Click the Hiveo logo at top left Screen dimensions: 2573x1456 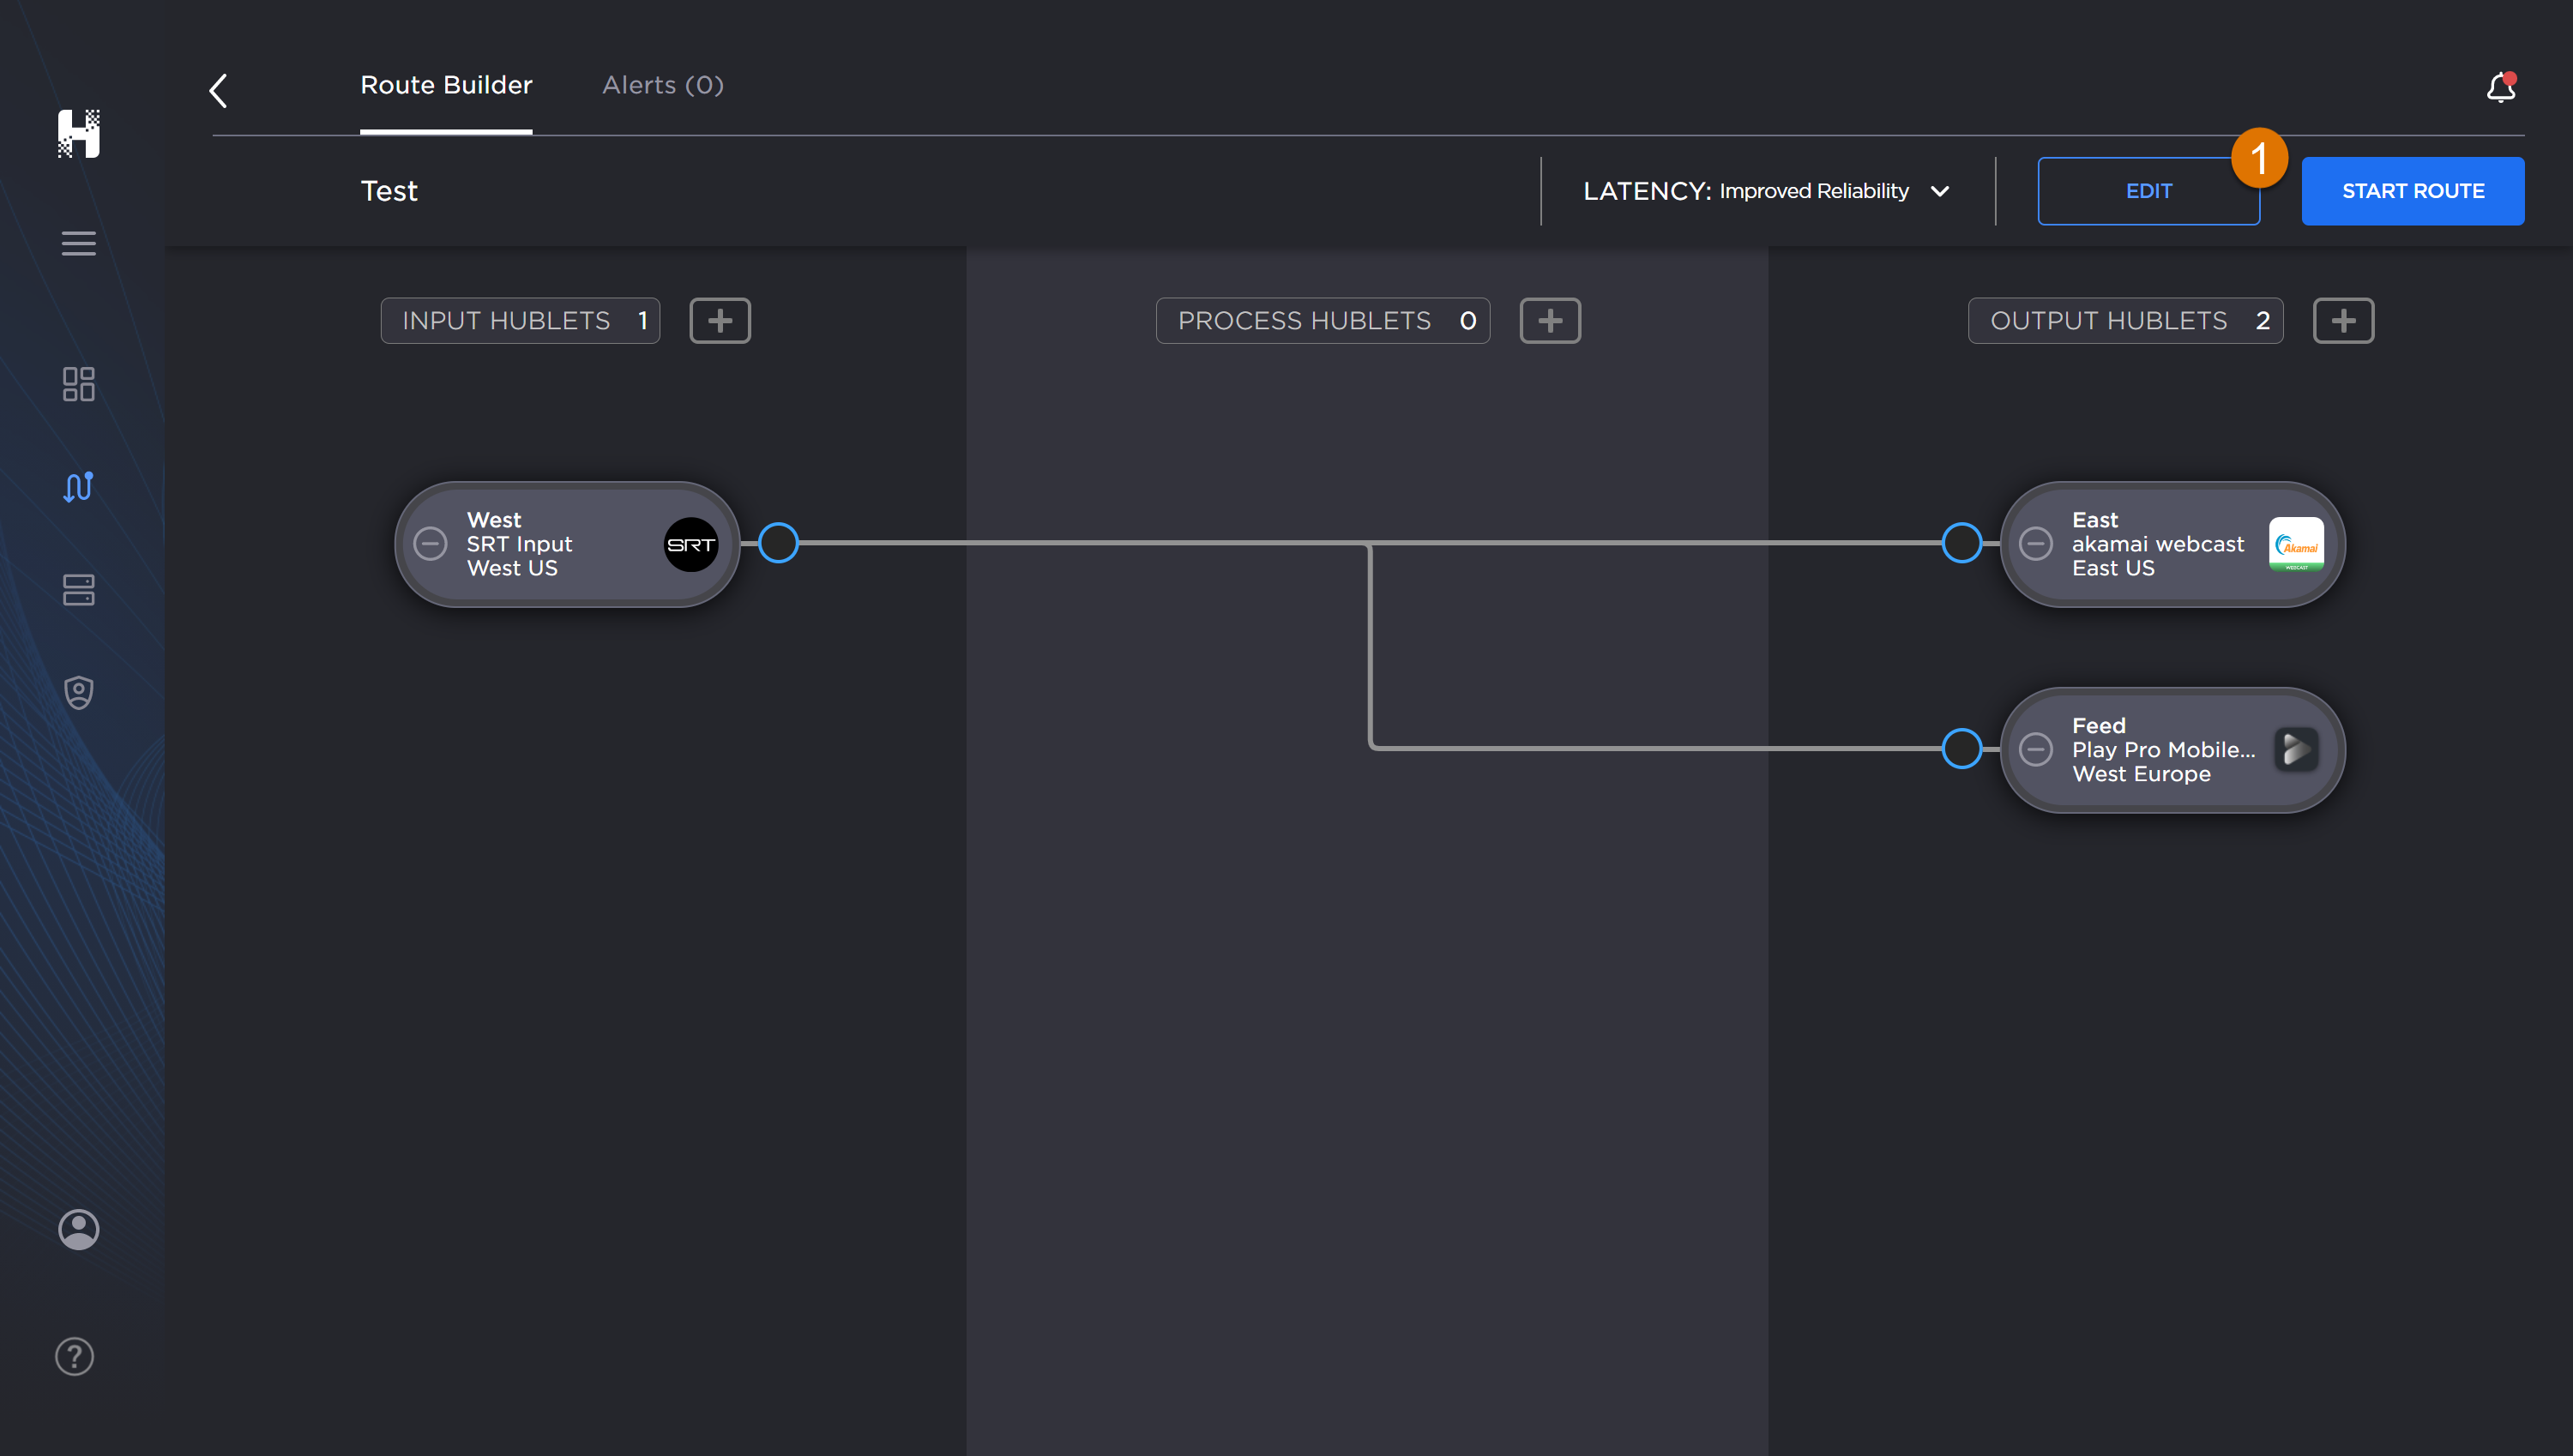pyautogui.click(x=79, y=133)
